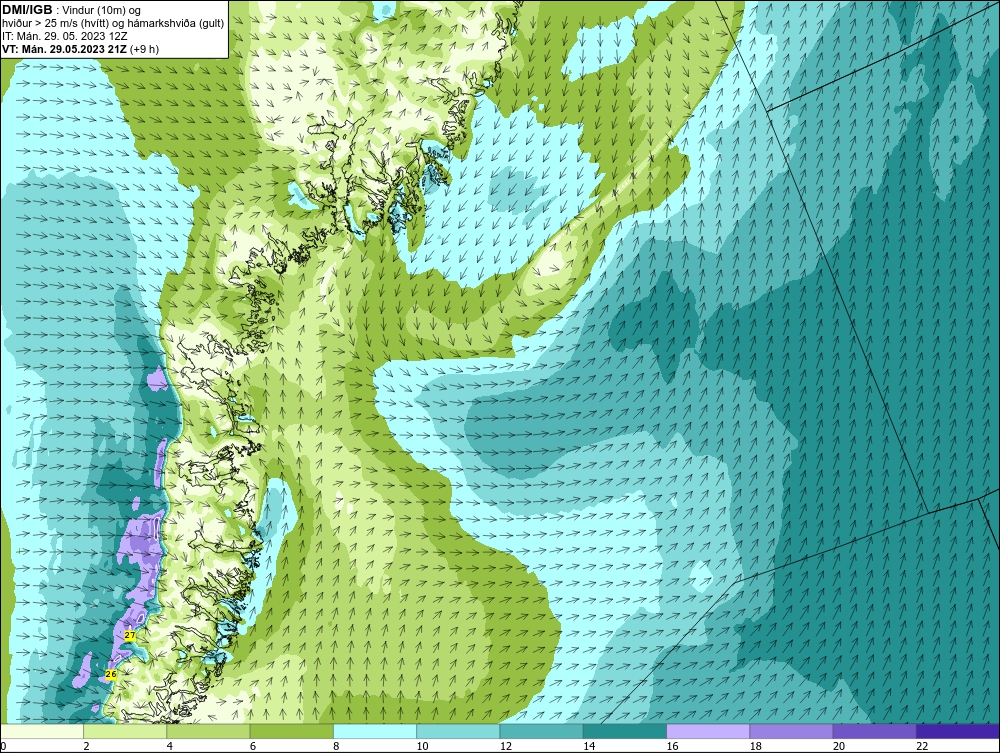This screenshot has height=753, width=1000.
Task: Select the 0–2 m/s pale yellow legend swatch
Action: [x=41, y=731]
